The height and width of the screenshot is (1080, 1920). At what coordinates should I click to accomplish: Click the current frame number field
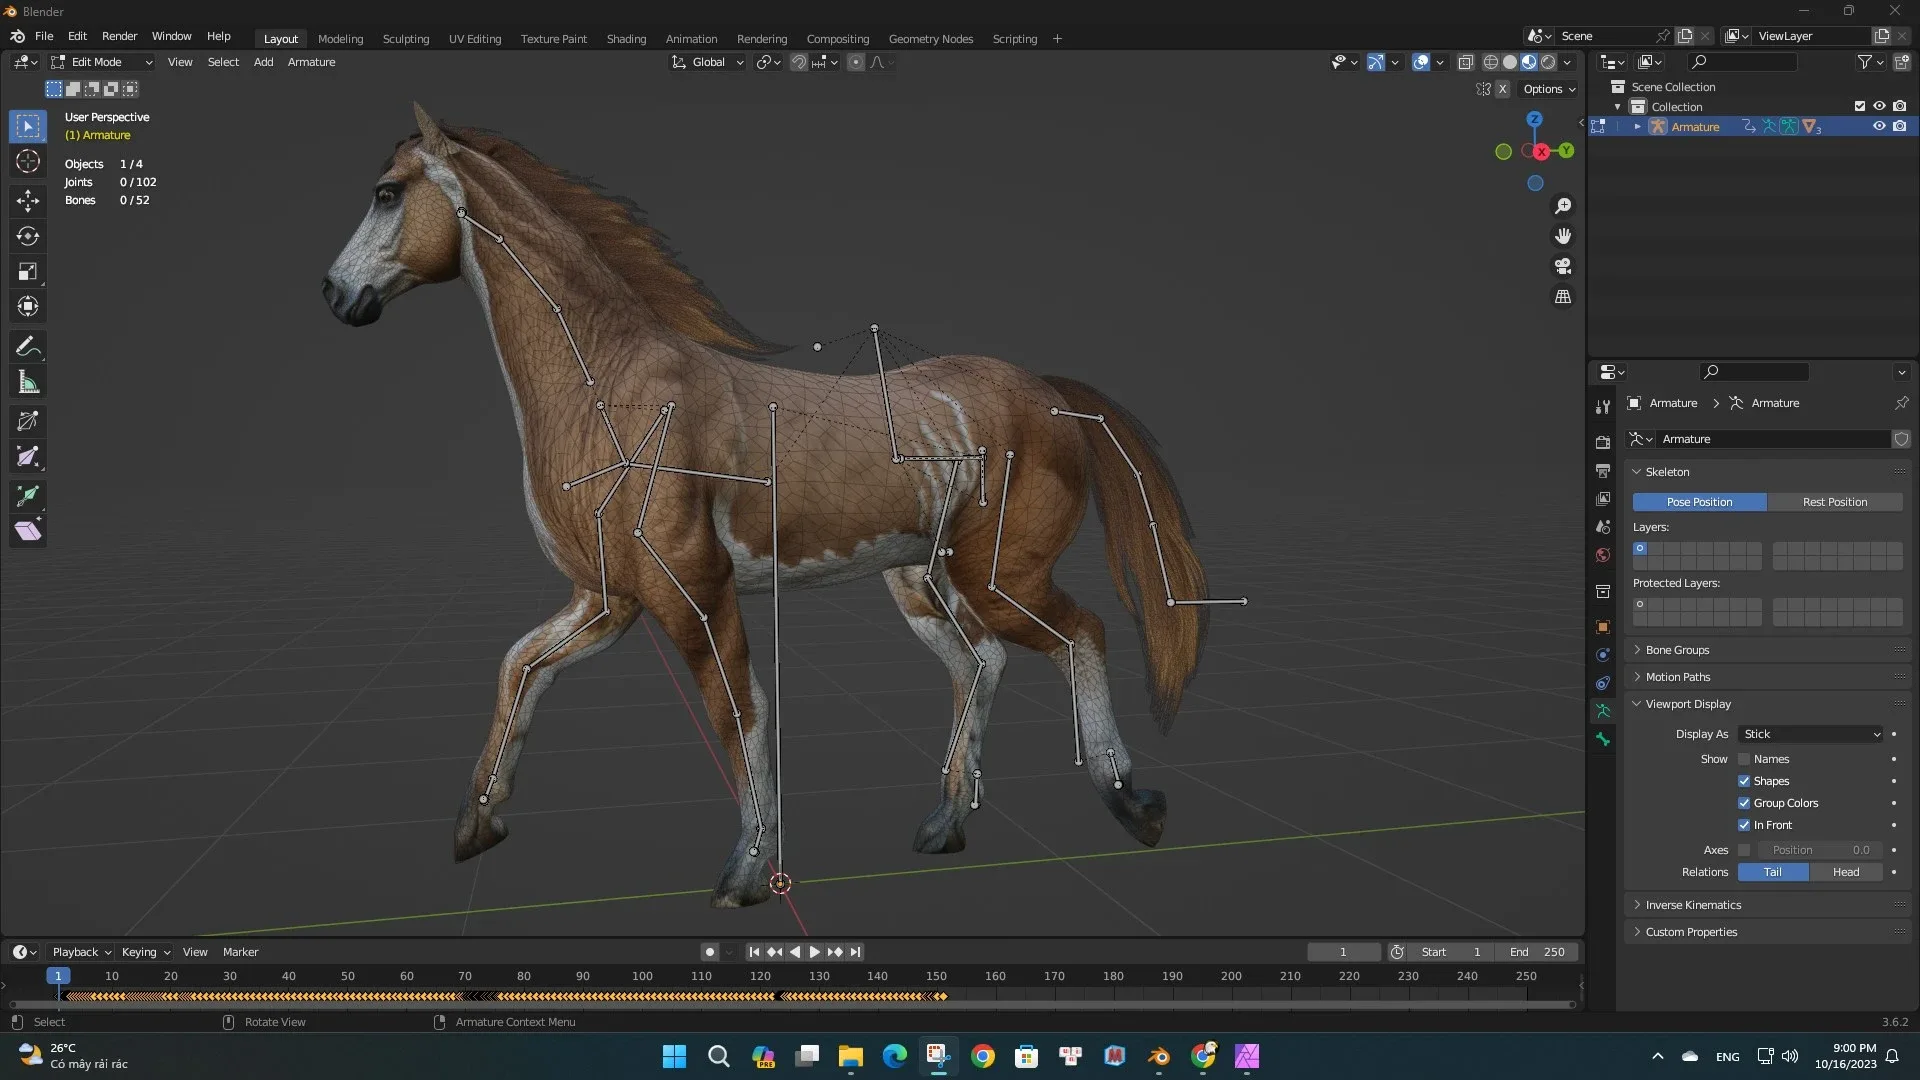coord(1343,952)
